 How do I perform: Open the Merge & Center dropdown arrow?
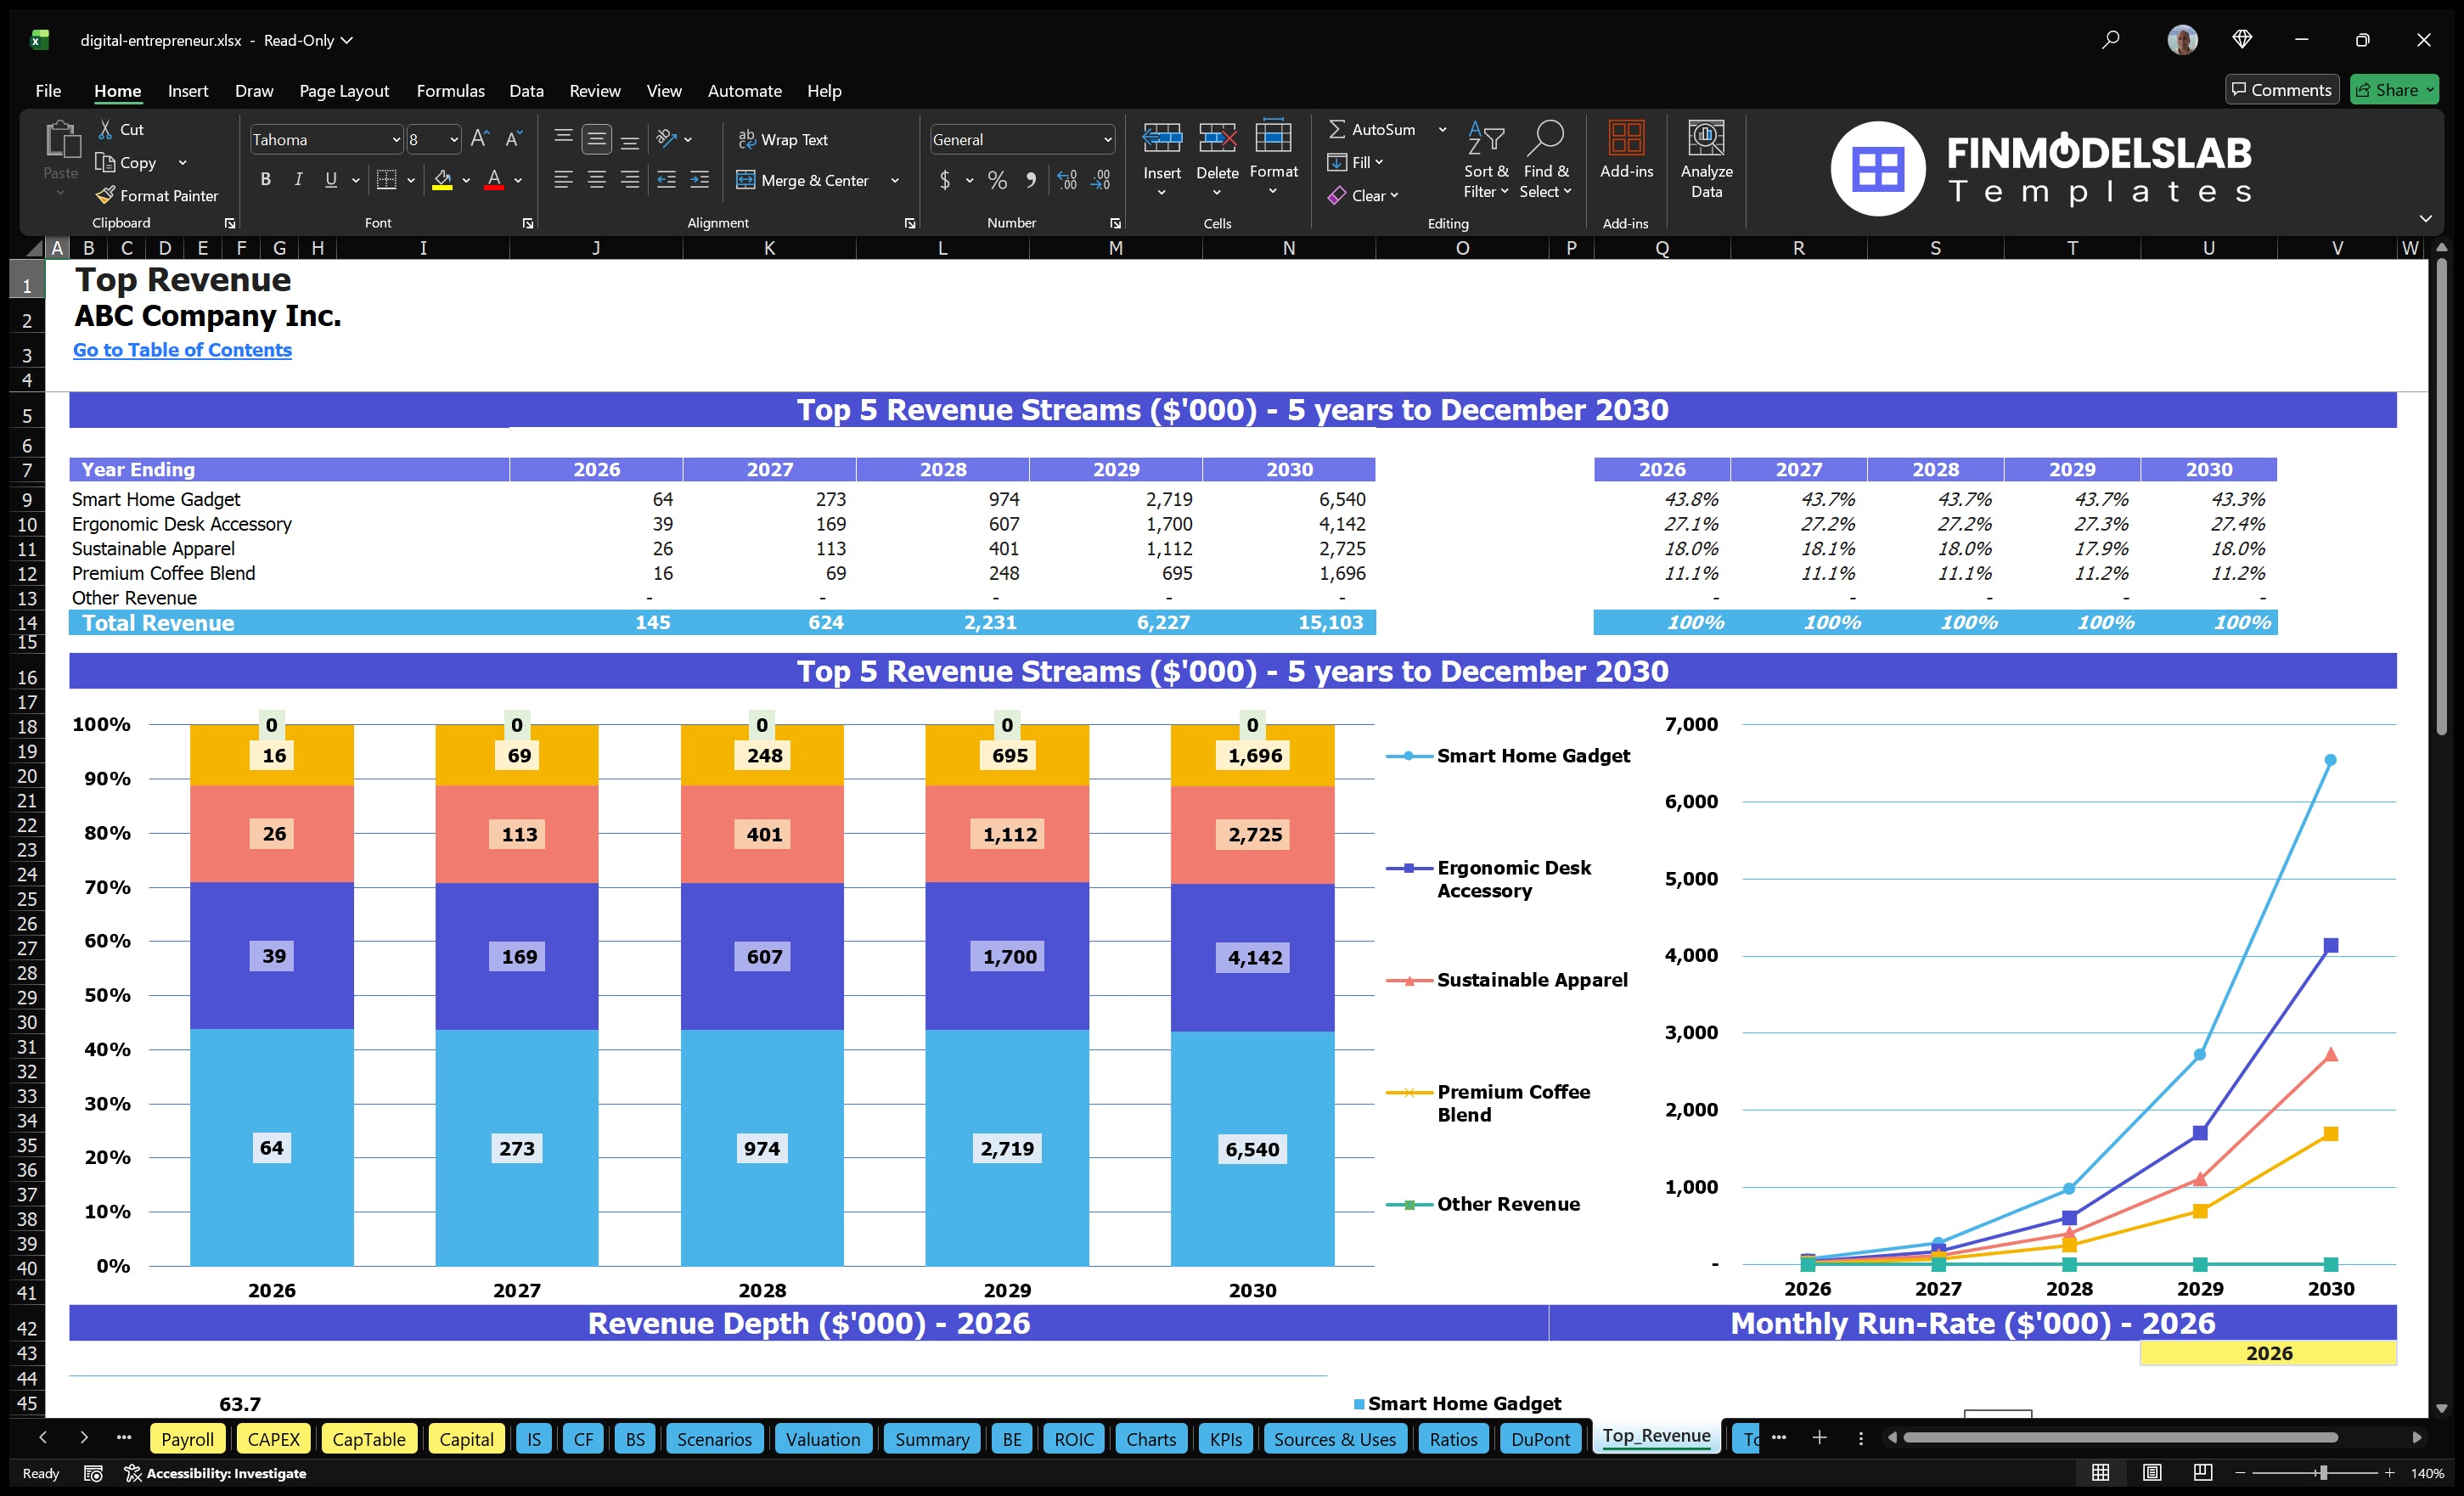[x=895, y=180]
